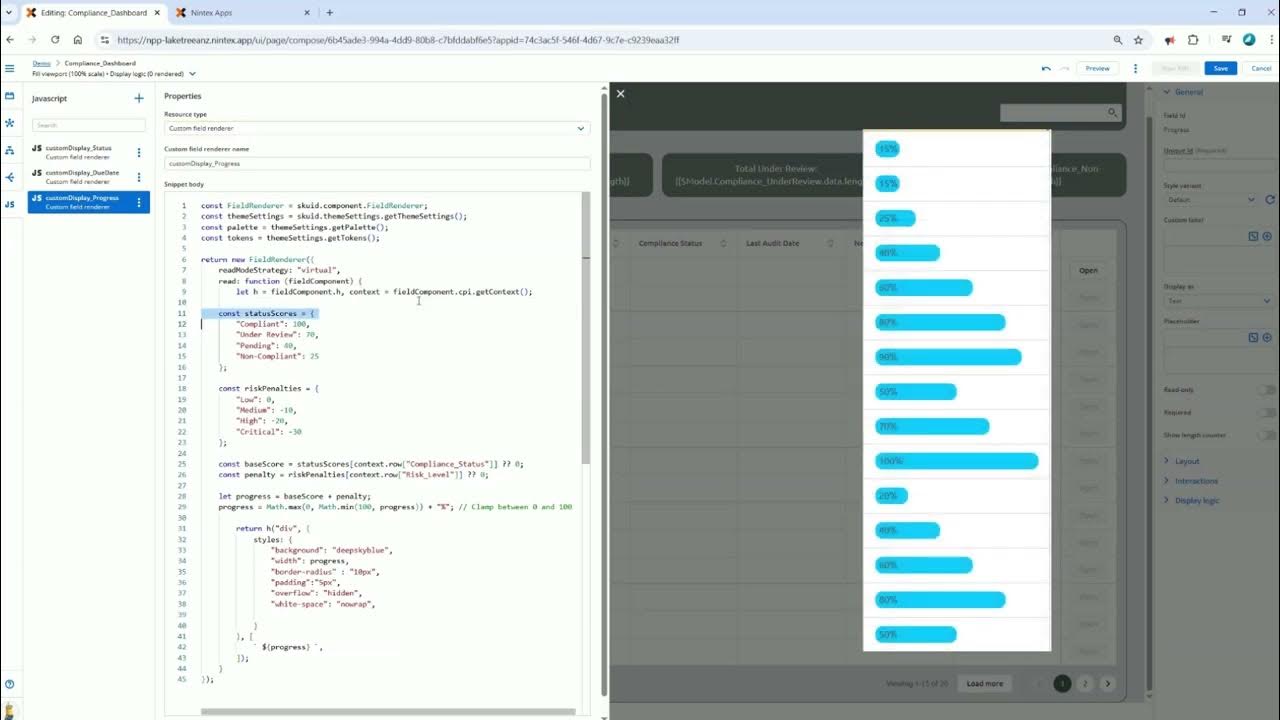Click the Save button
The width and height of the screenshot is (1280, 720).
[1220, 68]
